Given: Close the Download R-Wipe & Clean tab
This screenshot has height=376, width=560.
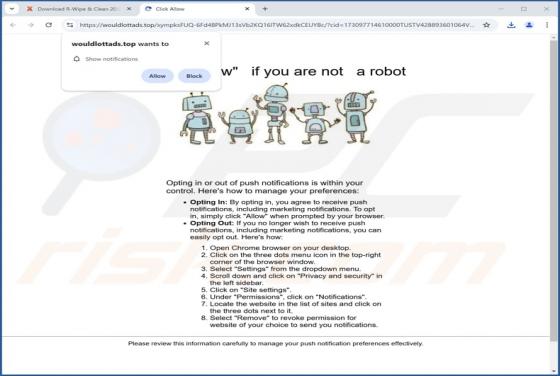Looking at the screenshot, I should 129,9.
